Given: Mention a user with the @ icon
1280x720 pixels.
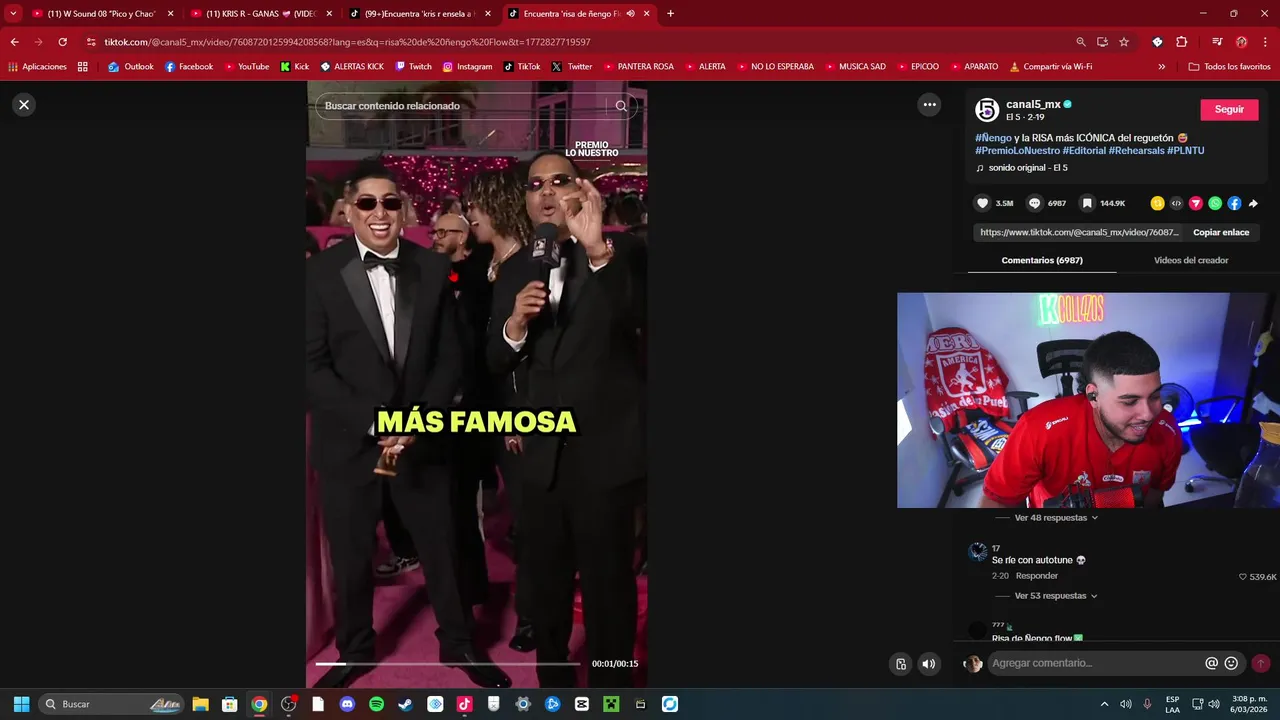Looking at the screenshot, I should click(1212, 663).
